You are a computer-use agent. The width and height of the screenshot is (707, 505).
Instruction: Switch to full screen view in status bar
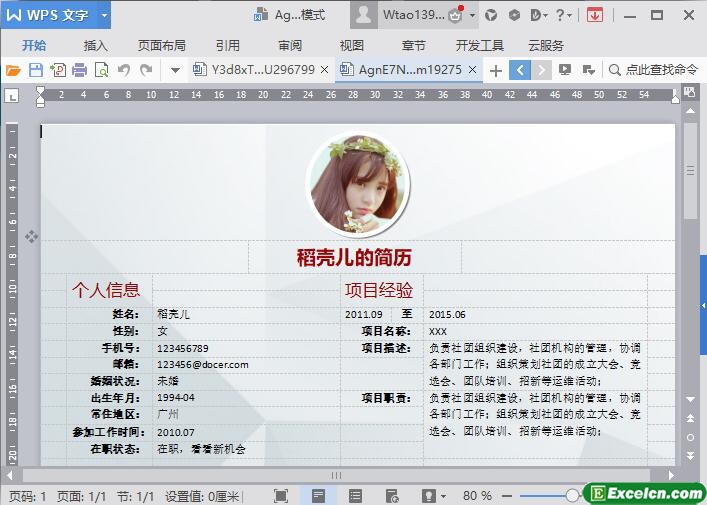click(x=281, y=496)
